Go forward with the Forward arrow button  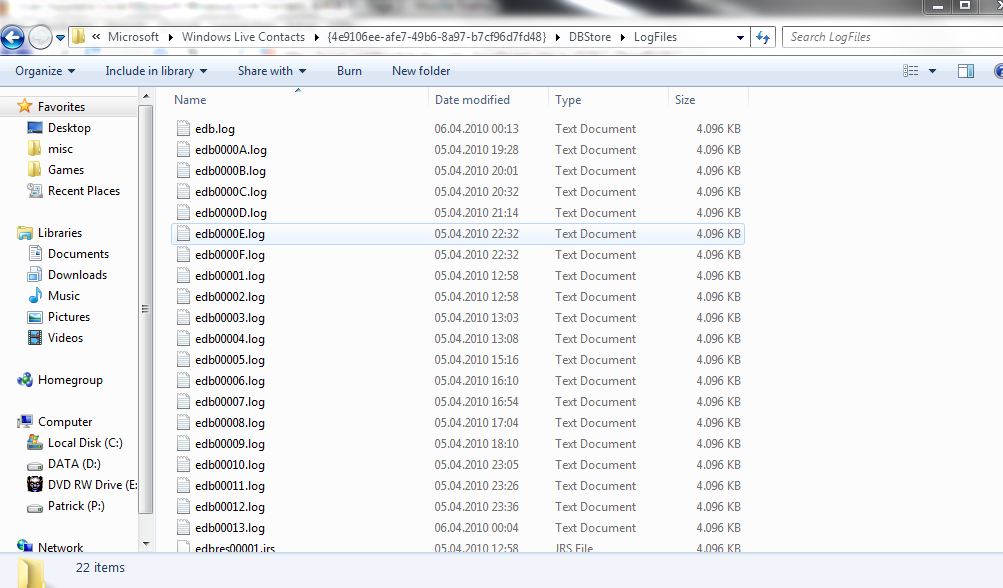[x=40, y=38]
